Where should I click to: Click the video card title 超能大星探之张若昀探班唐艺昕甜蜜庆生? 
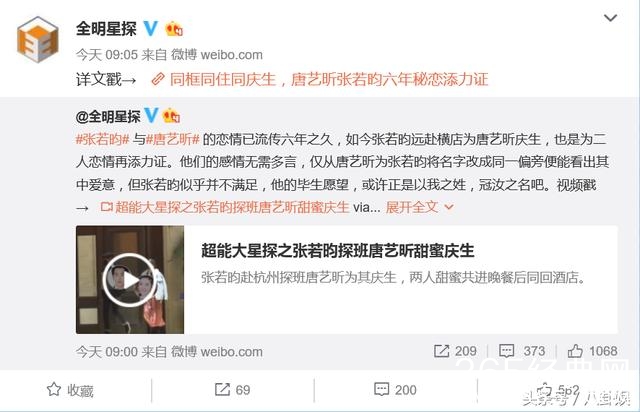338,251
